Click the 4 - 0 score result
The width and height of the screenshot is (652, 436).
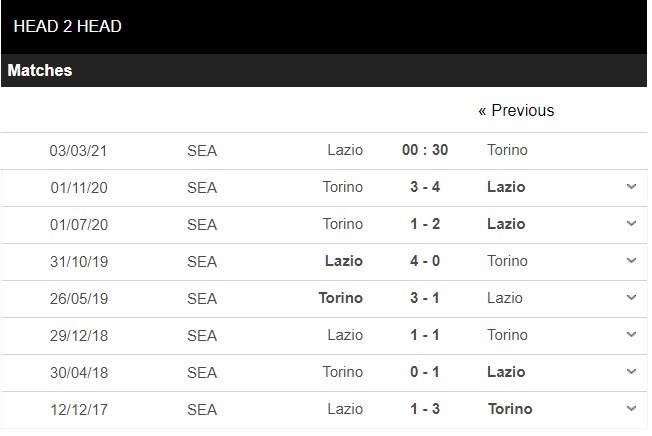tap(425, 261)
